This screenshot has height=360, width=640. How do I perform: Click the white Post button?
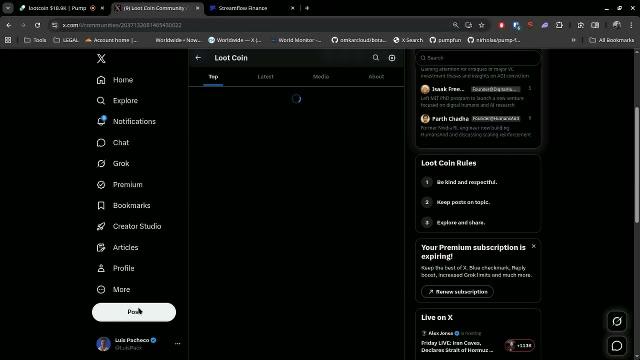click(134, 312)
